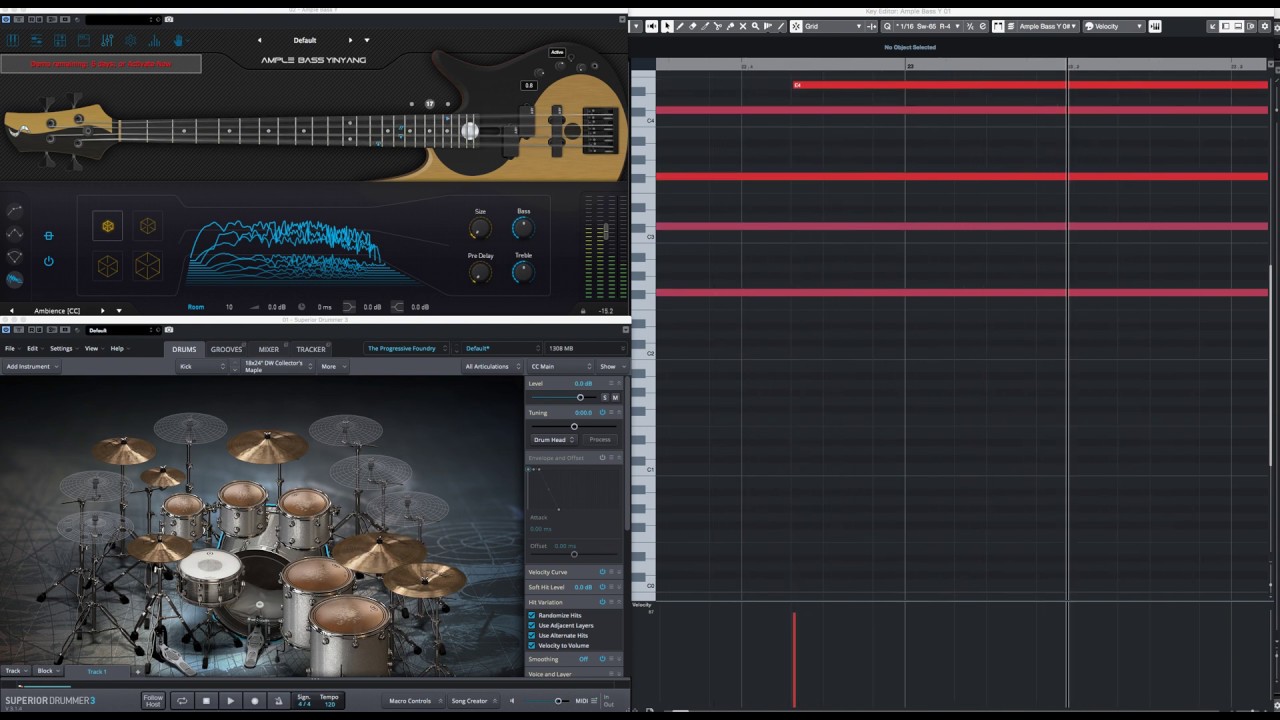This screenshot has width=1280, height=720.
Task: Adjust the Treble knob in Ample Bass reverb
Action: click(523, 273)
